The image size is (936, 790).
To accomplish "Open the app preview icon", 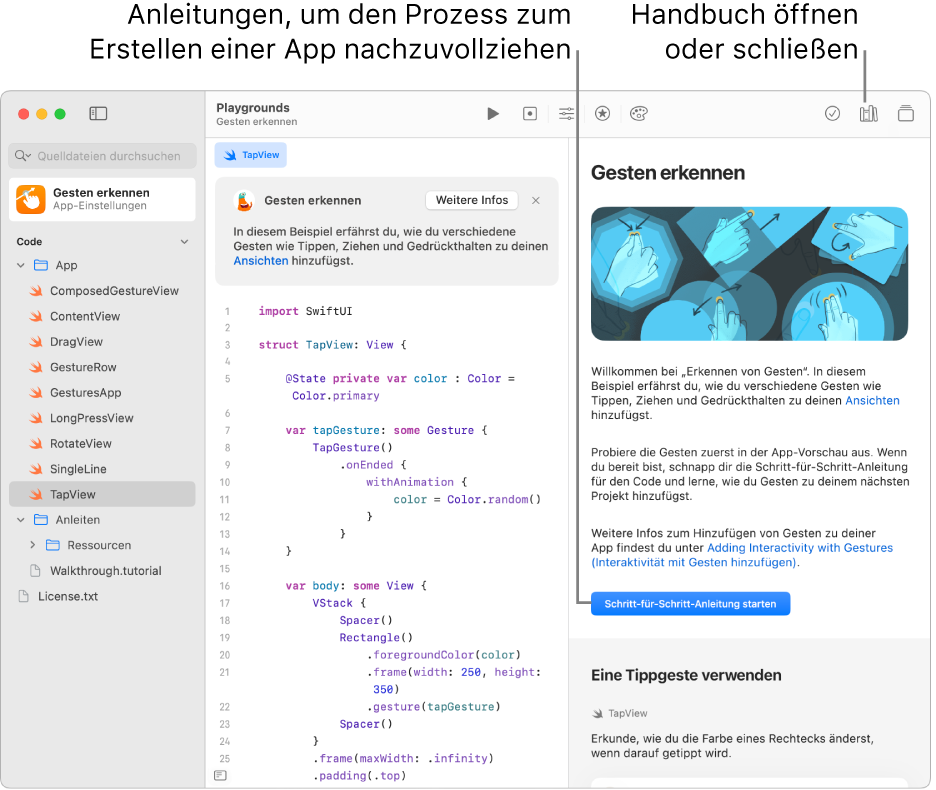I will click(x=529, y=113).
